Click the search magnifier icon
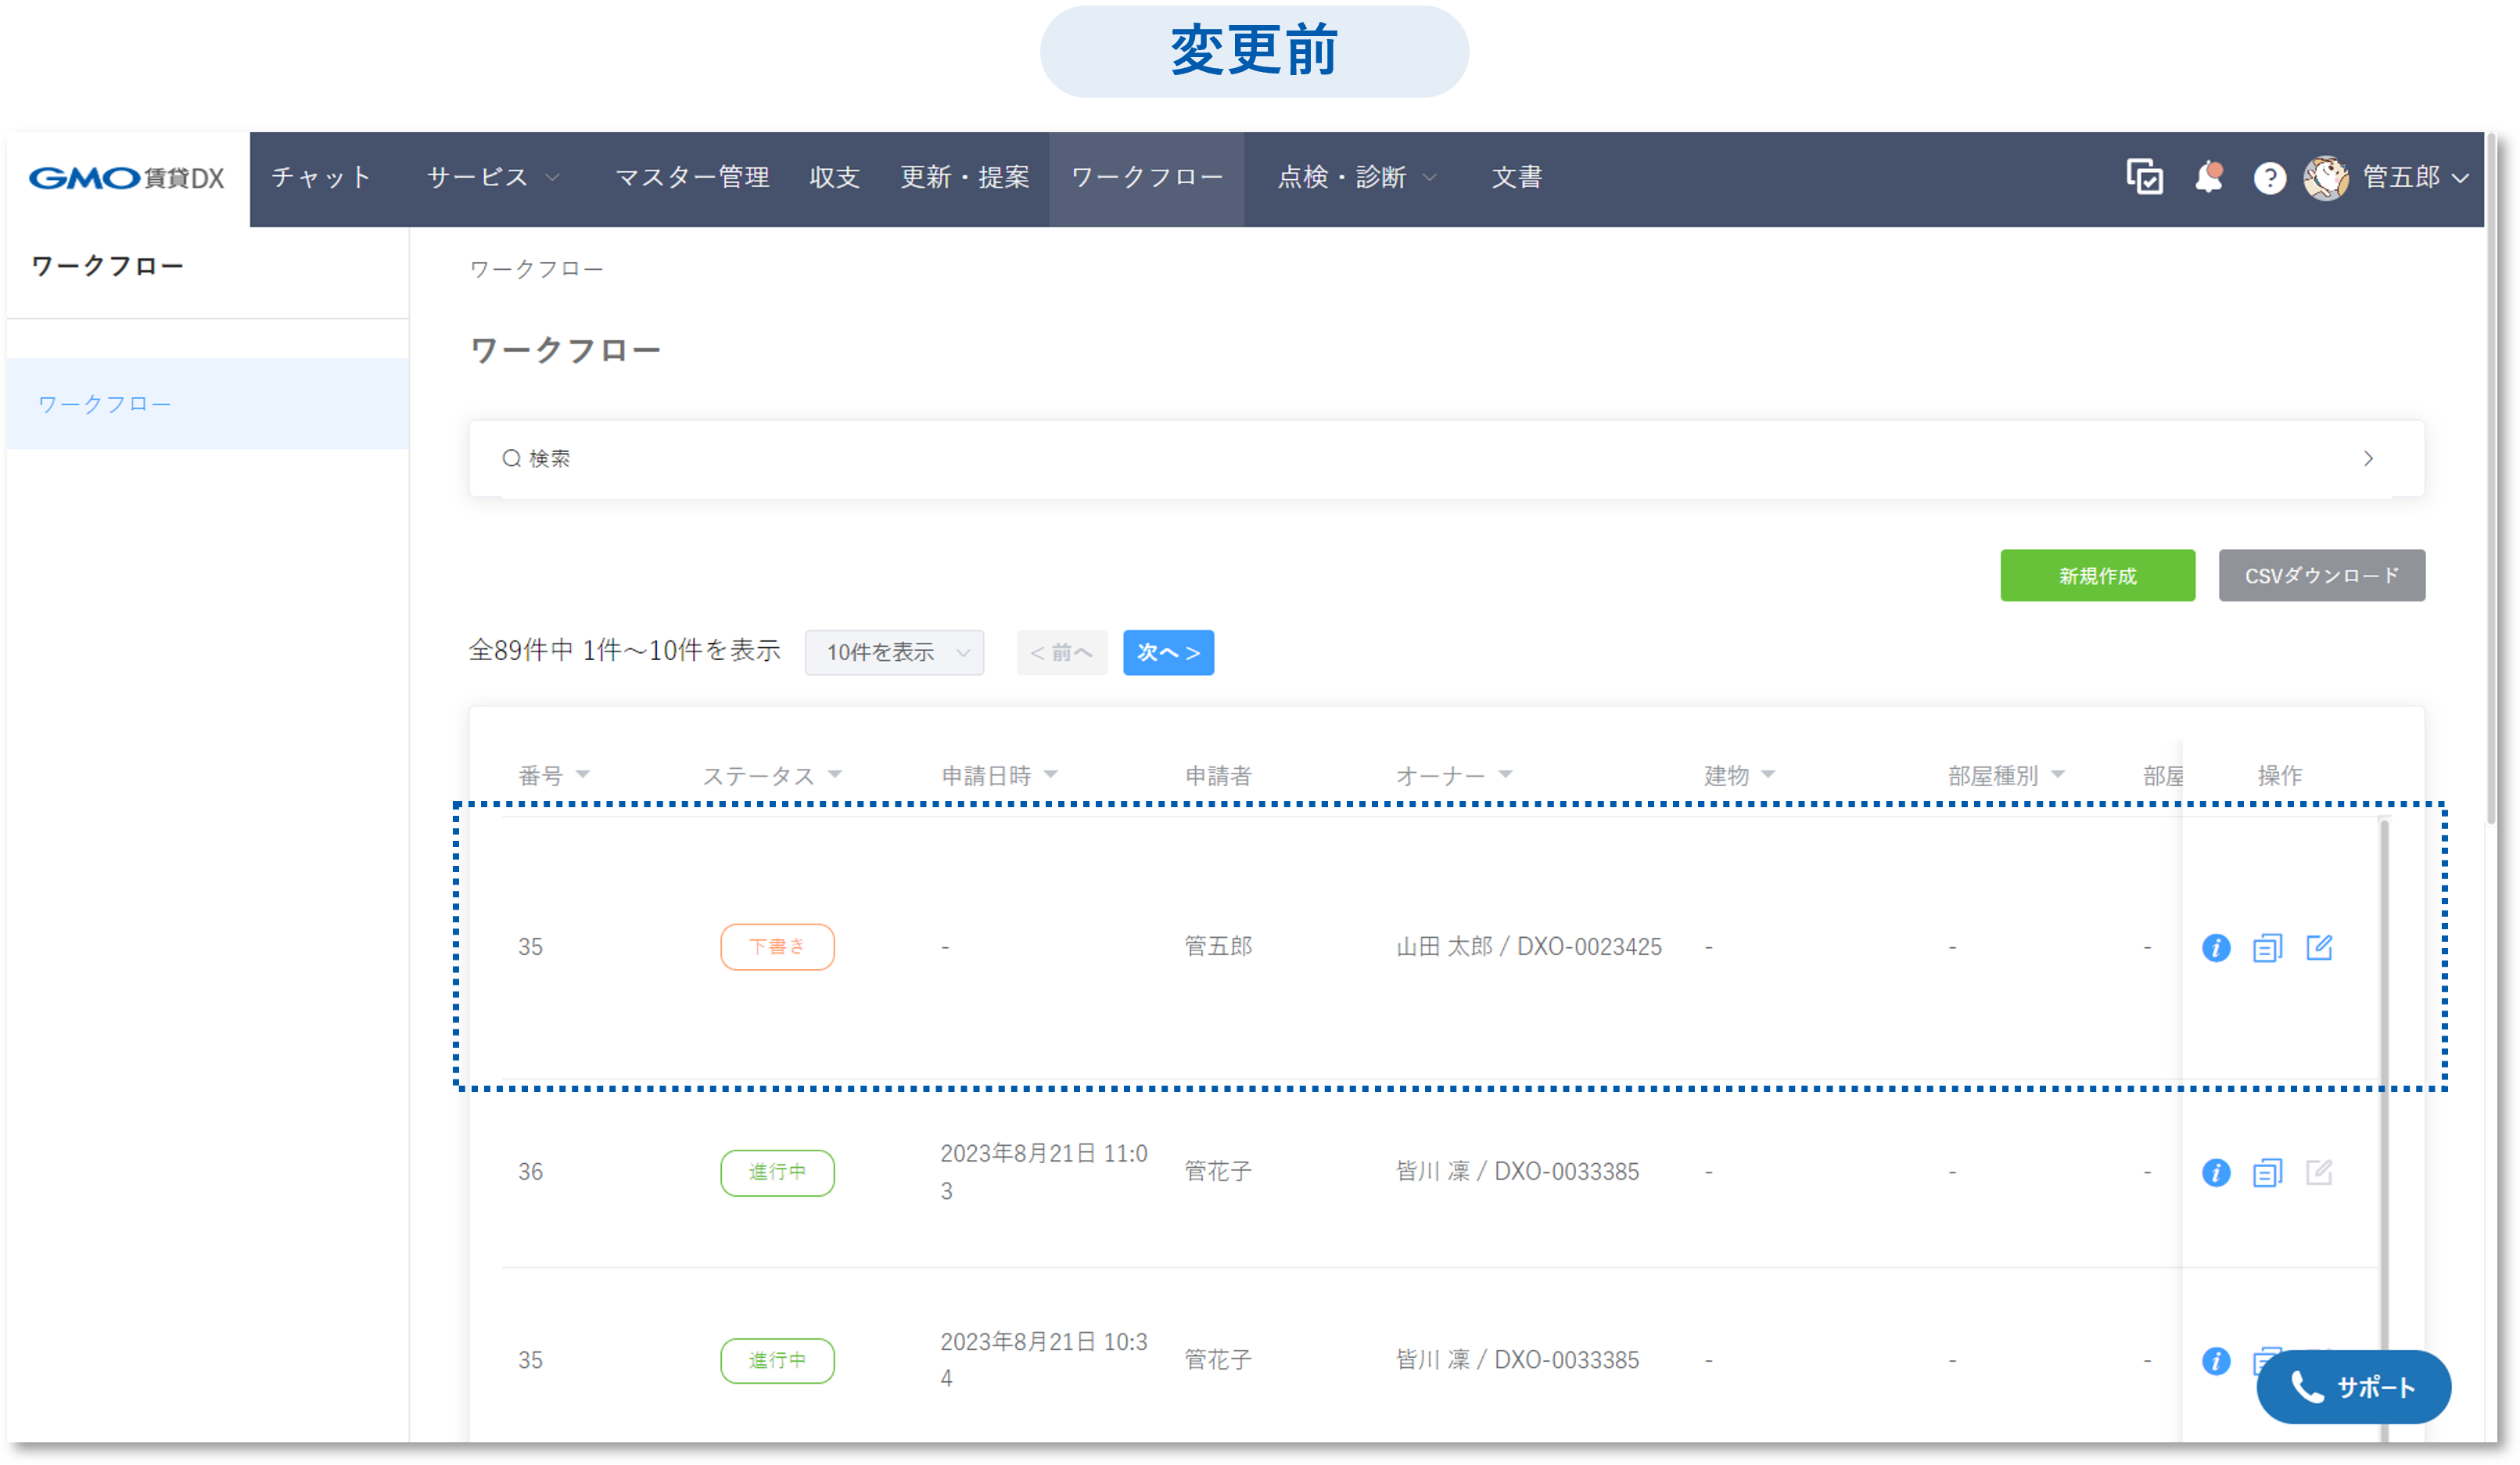 [512, 457]
